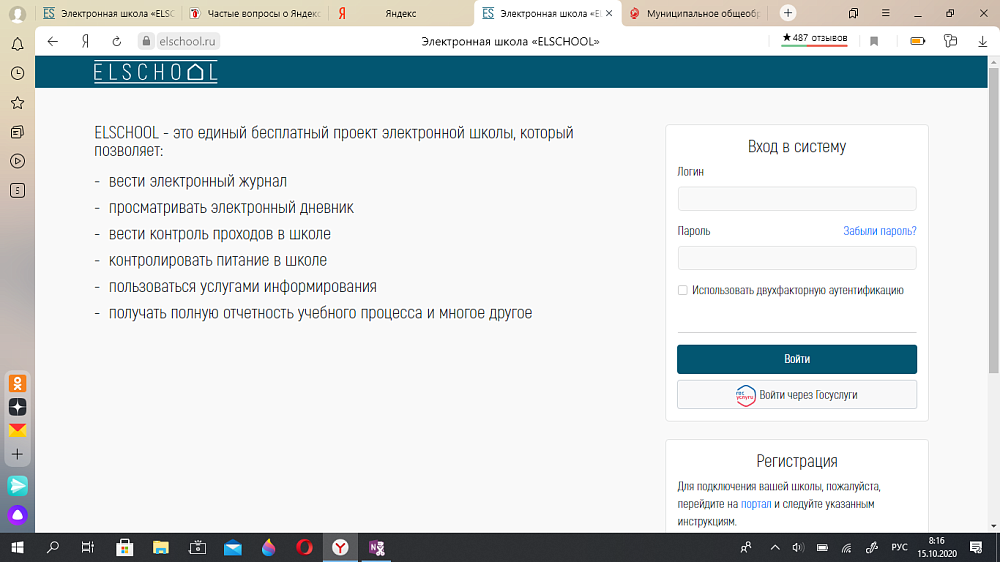This screenshot has height=562, width=1000.
Task: Open Odnoklassniki shortcut in sidebar
Action: click(17, 383)
